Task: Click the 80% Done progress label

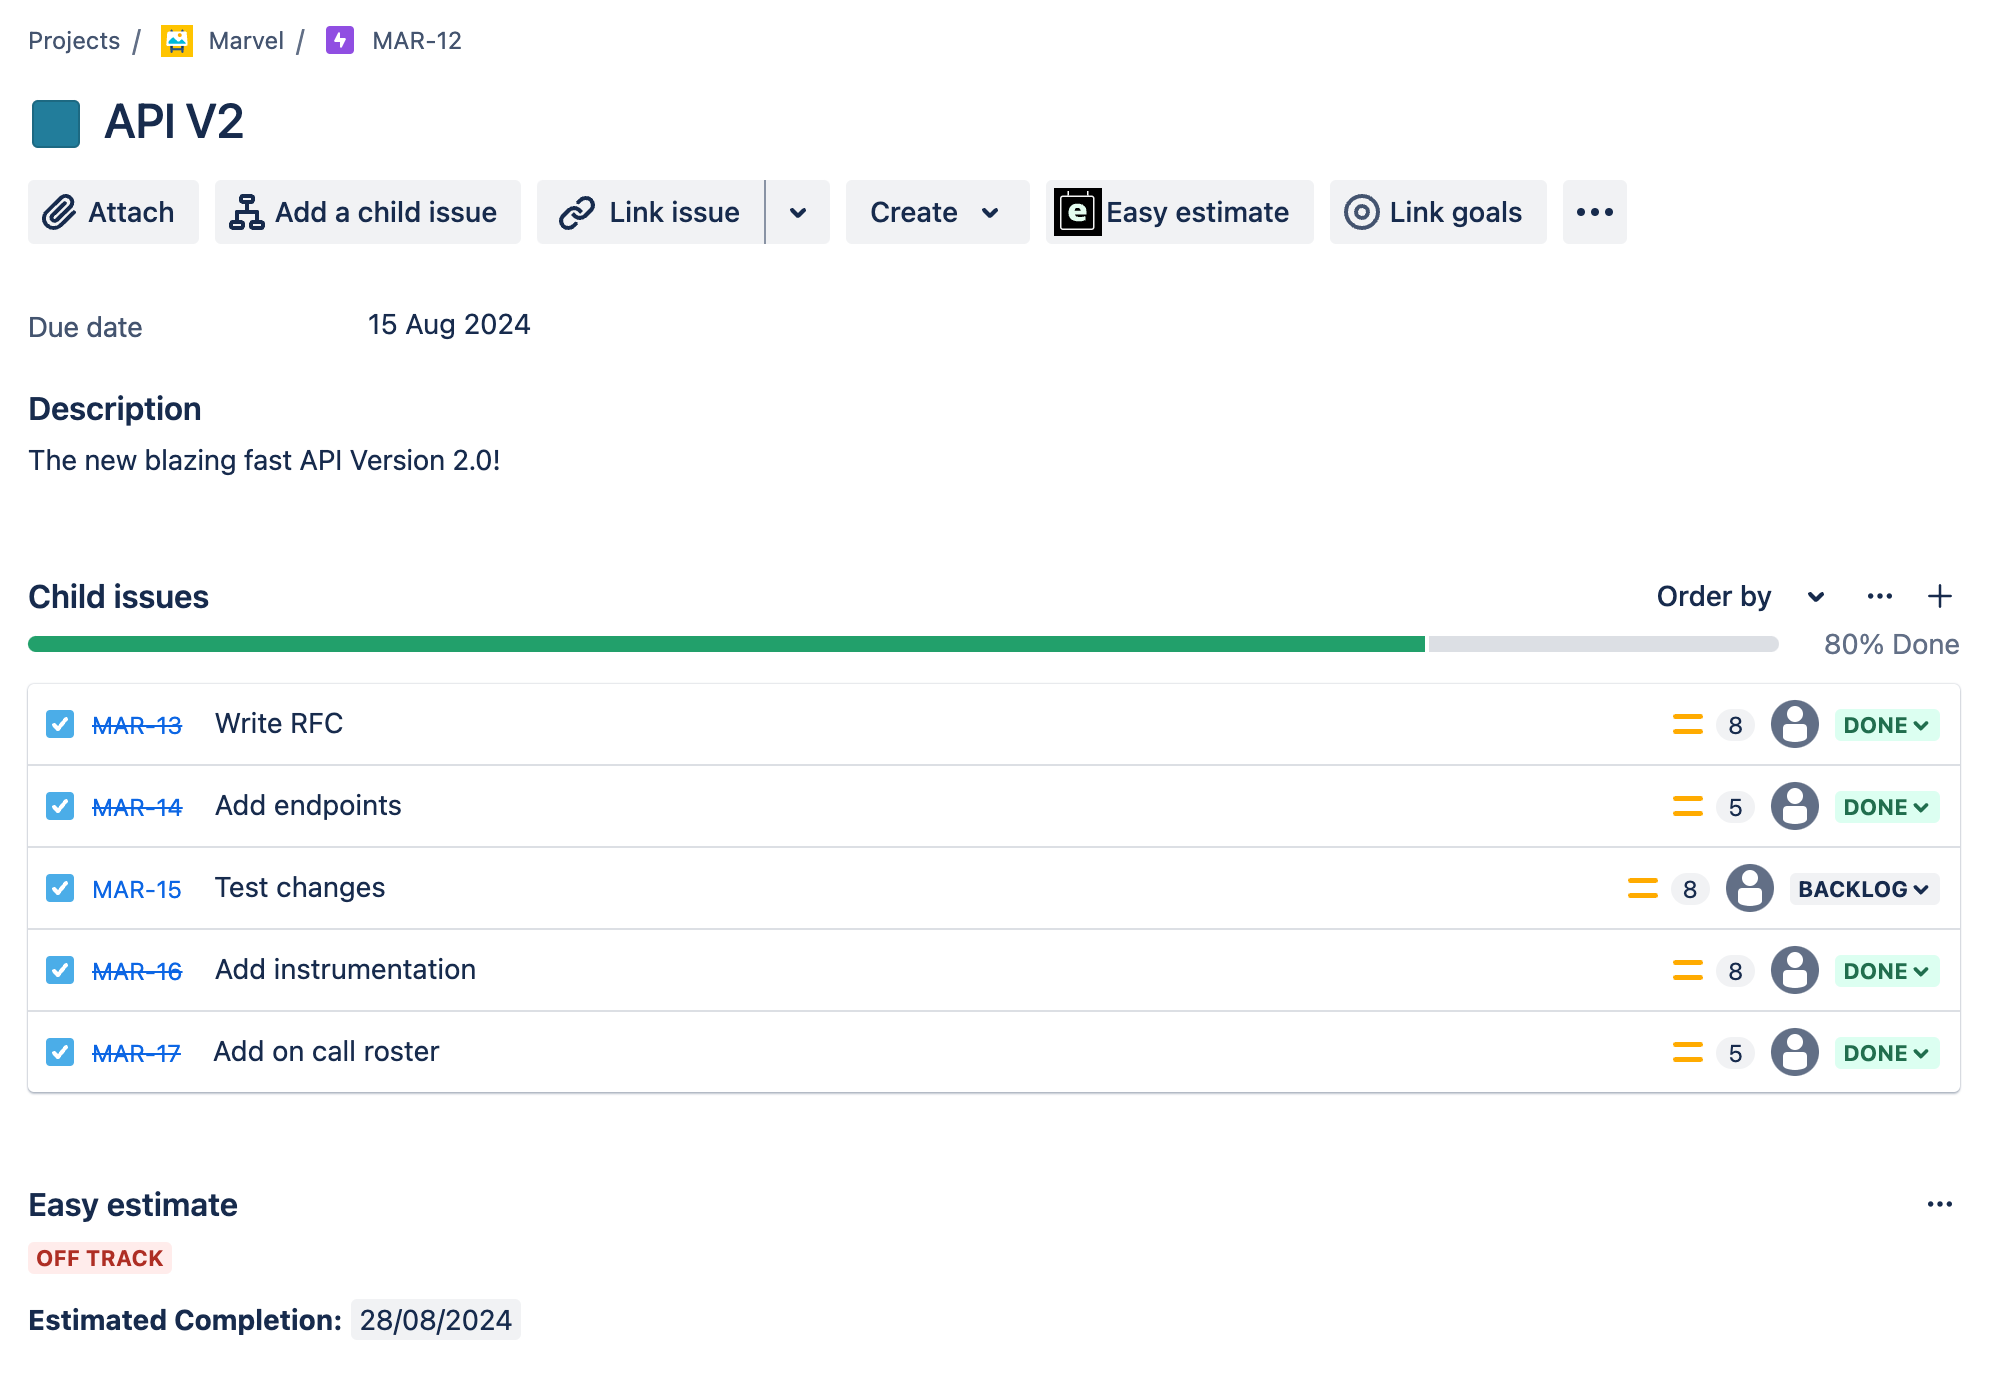Action: (x=1892, y=644)
